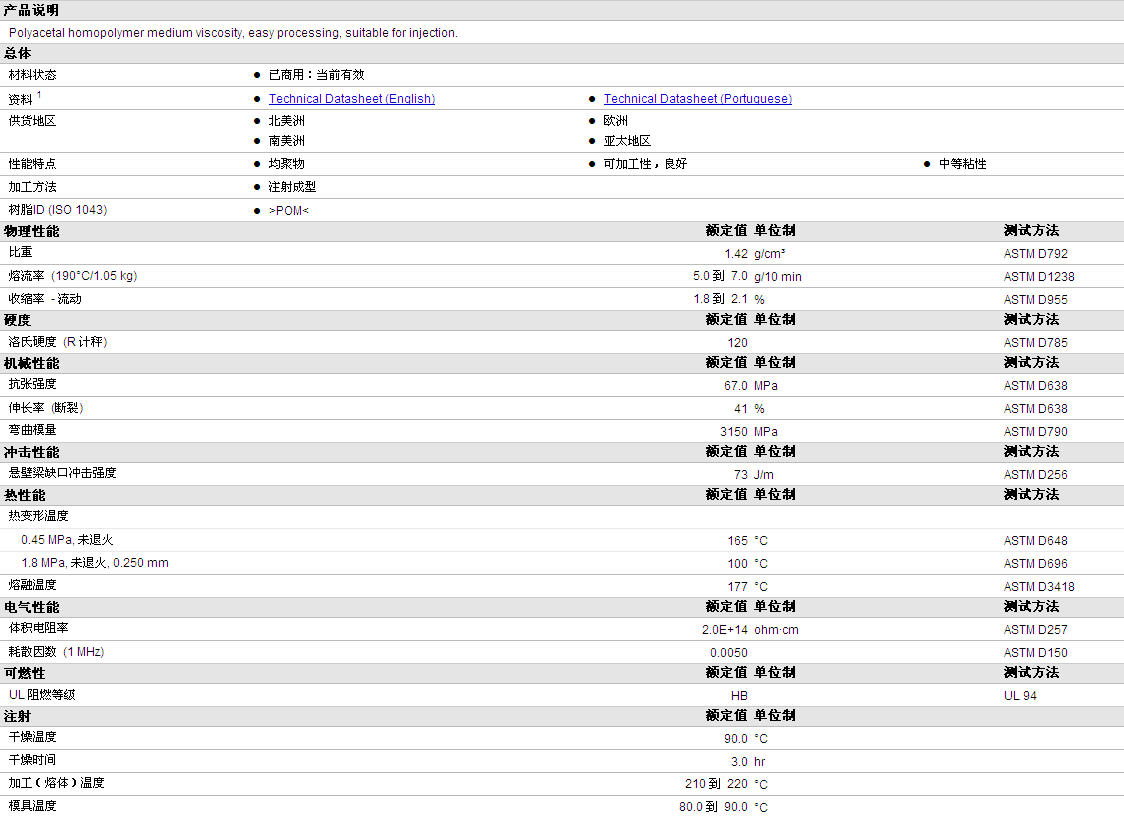Click the ASTM D1238 test method
The width and height of the screenshot is (1124, 817).
[x=1039, y=277]
